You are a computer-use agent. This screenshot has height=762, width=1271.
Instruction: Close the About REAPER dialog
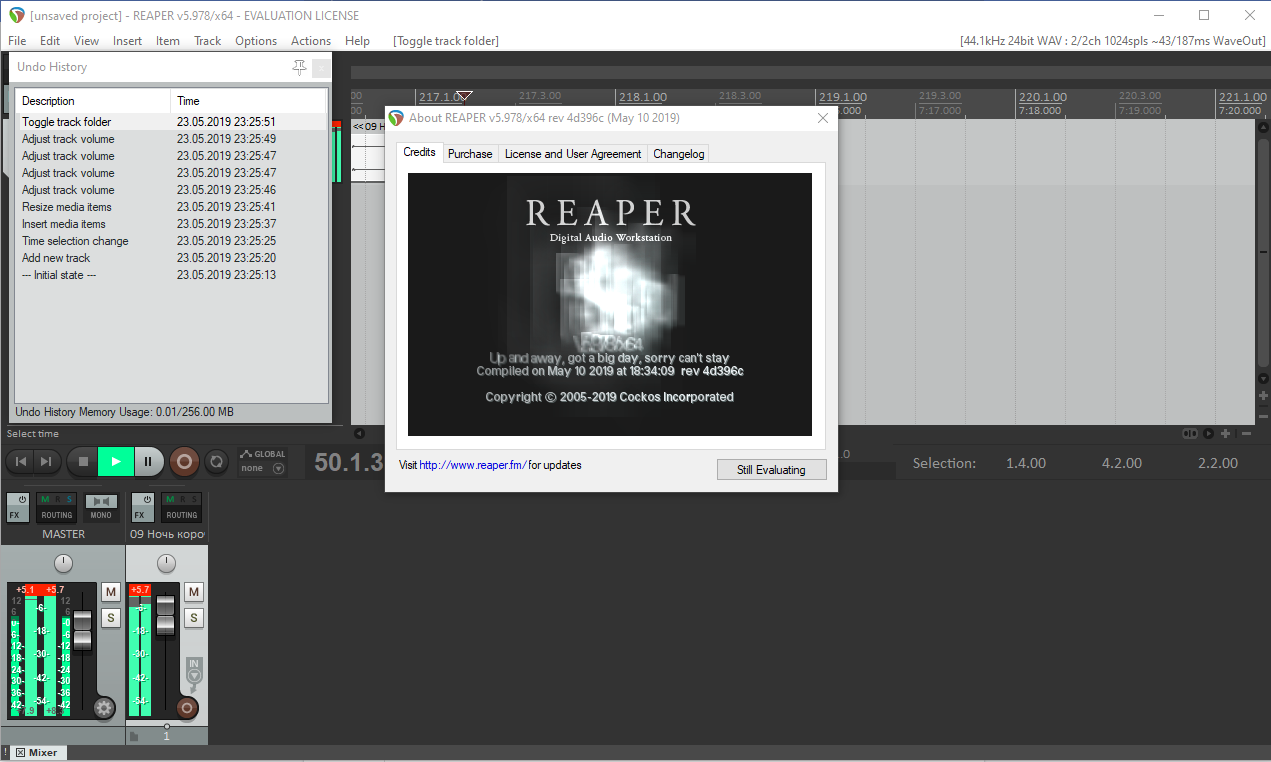pos(823,118)
